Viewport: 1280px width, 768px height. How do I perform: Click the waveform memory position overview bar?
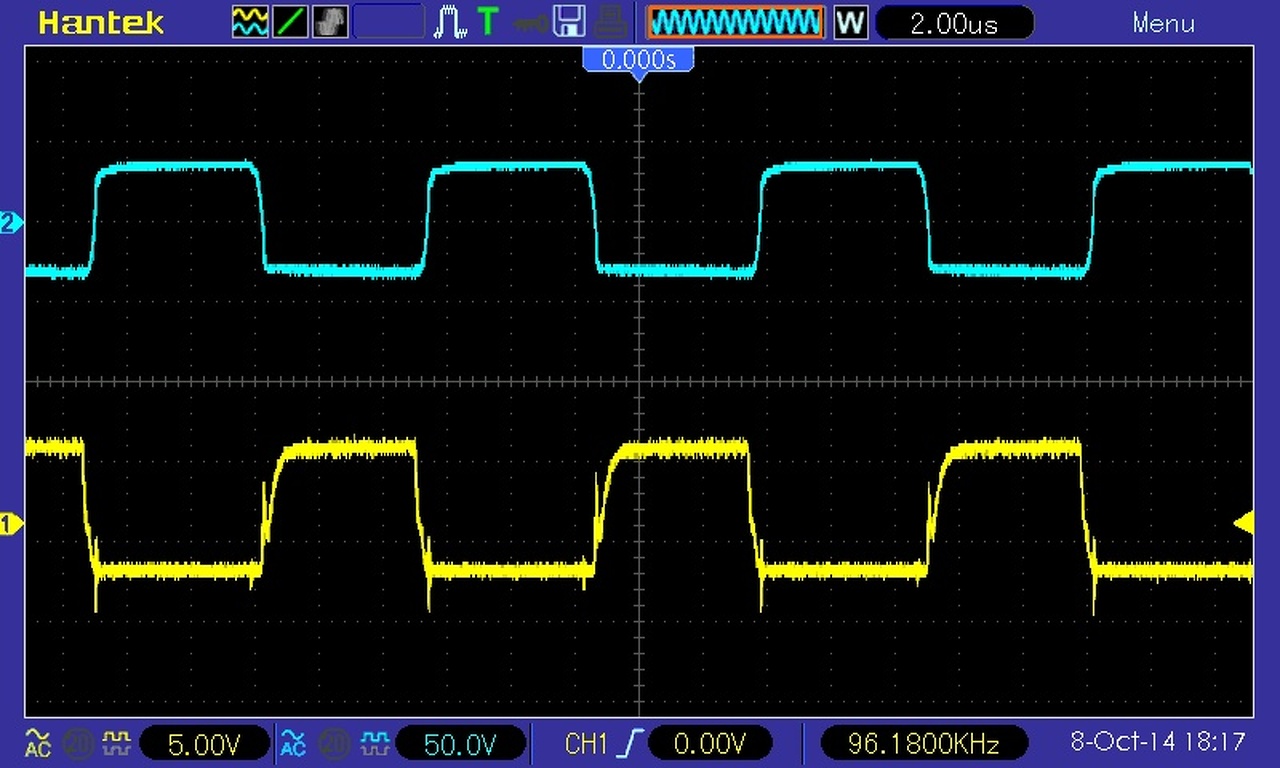click(x=735, y=21)
